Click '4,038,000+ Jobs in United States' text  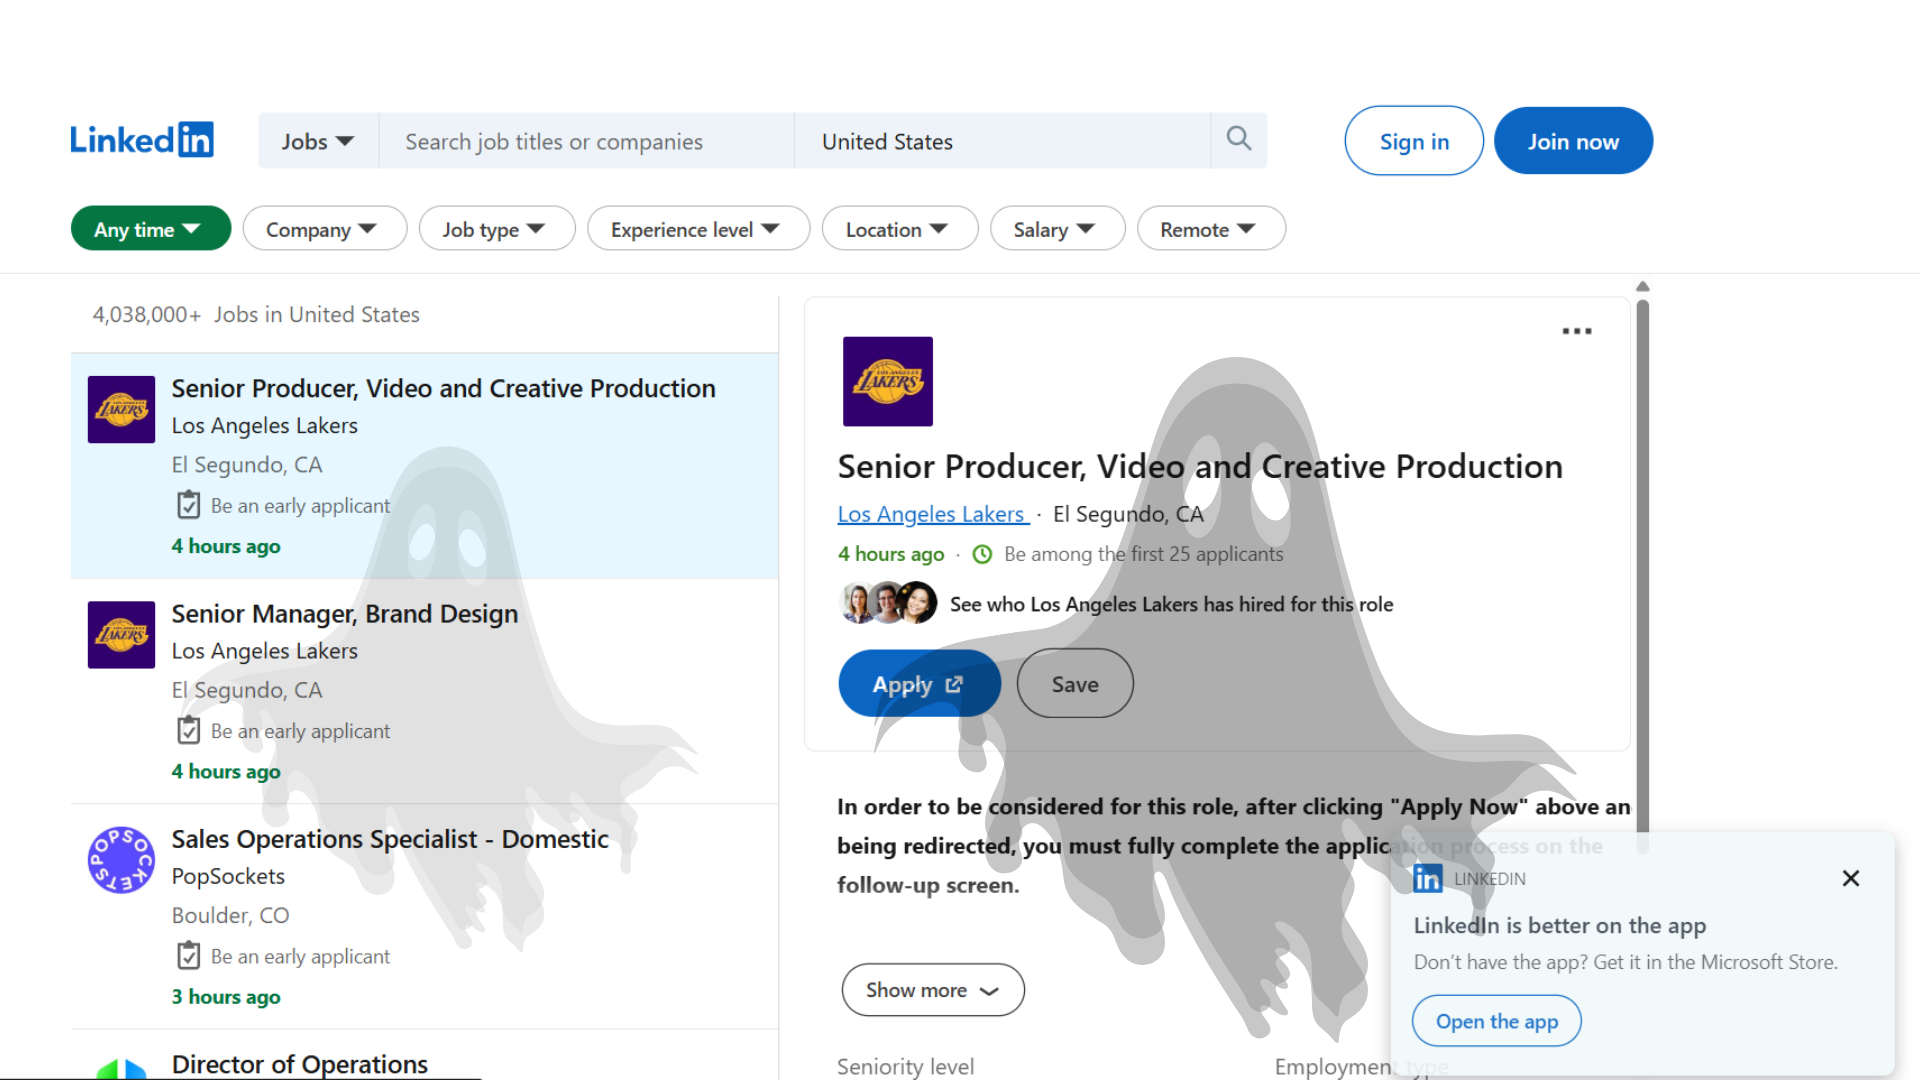tap(256, 314)
